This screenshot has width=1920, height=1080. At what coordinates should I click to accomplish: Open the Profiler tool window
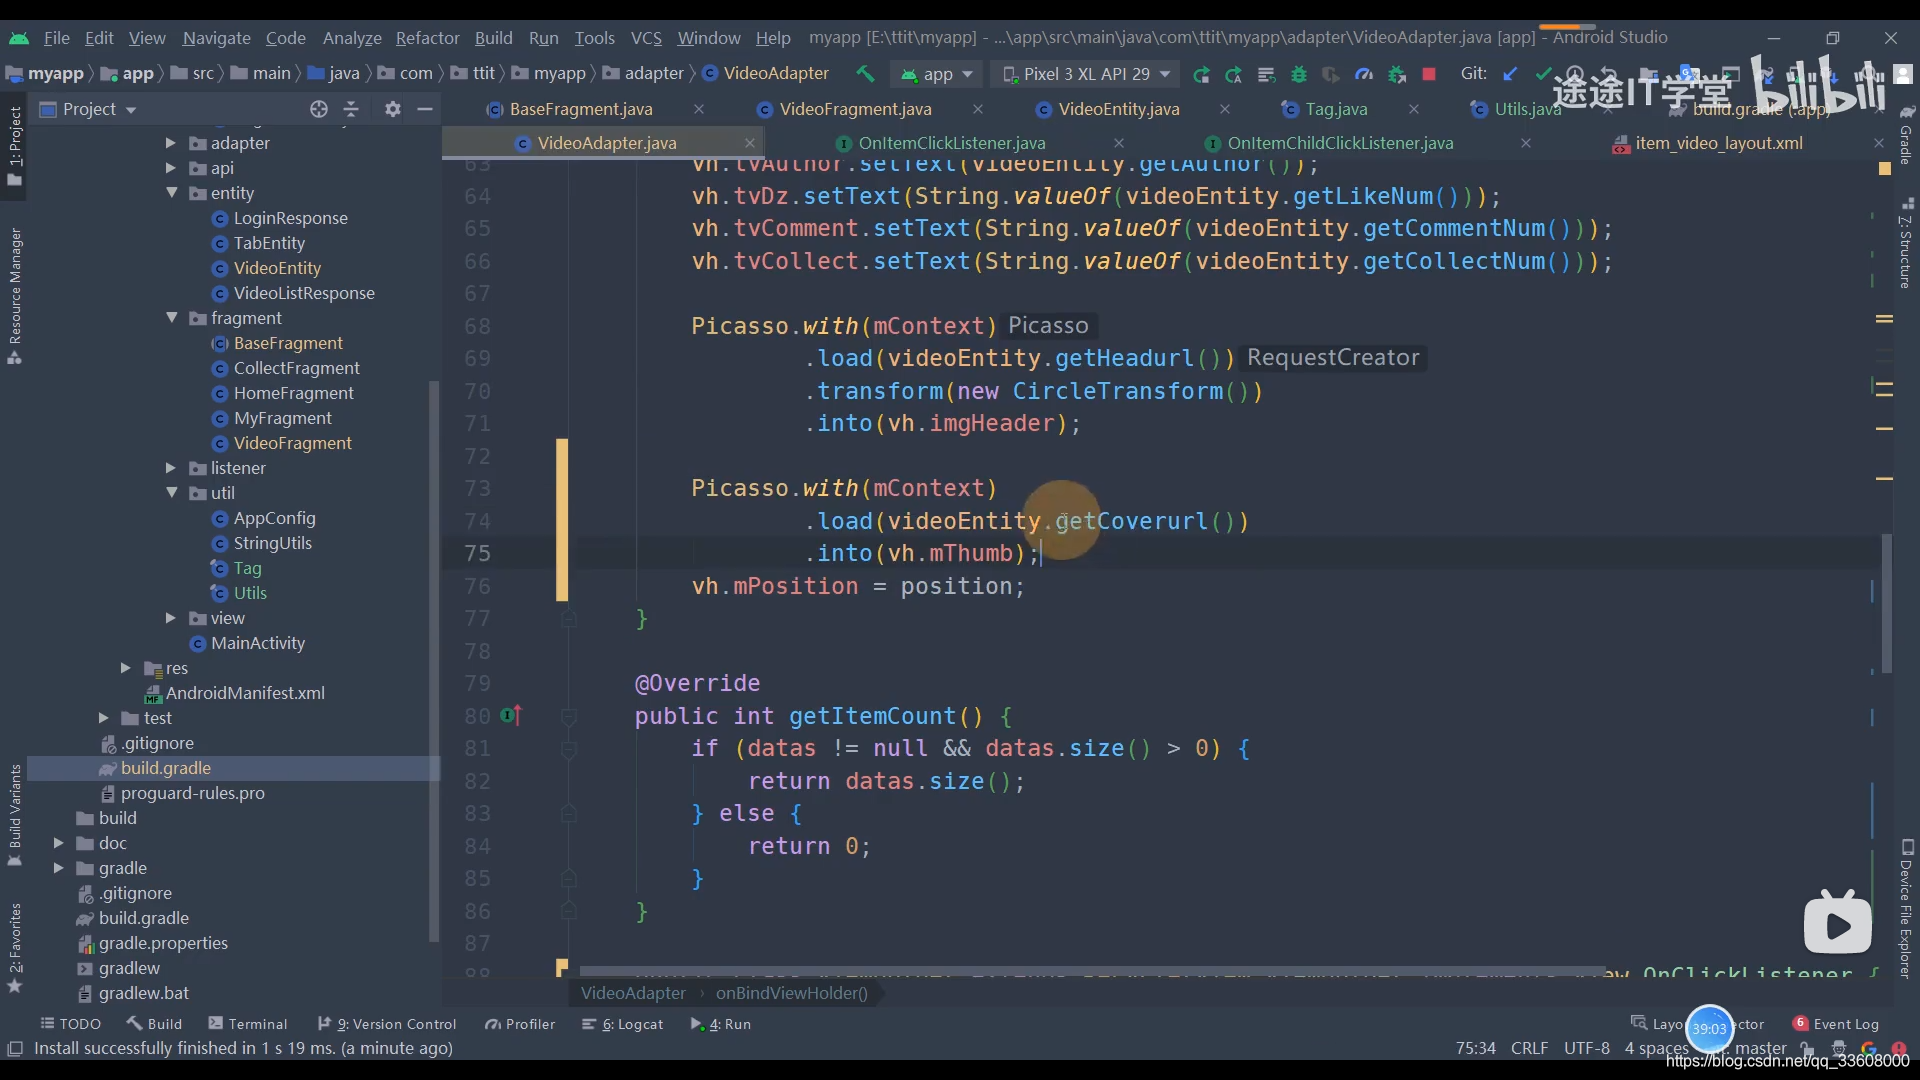click(x=520, y=1024)
